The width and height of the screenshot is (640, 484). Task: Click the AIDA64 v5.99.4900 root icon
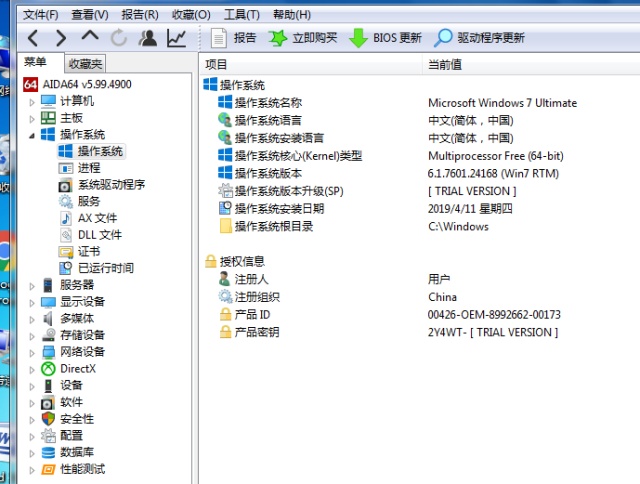coord(31,84)
